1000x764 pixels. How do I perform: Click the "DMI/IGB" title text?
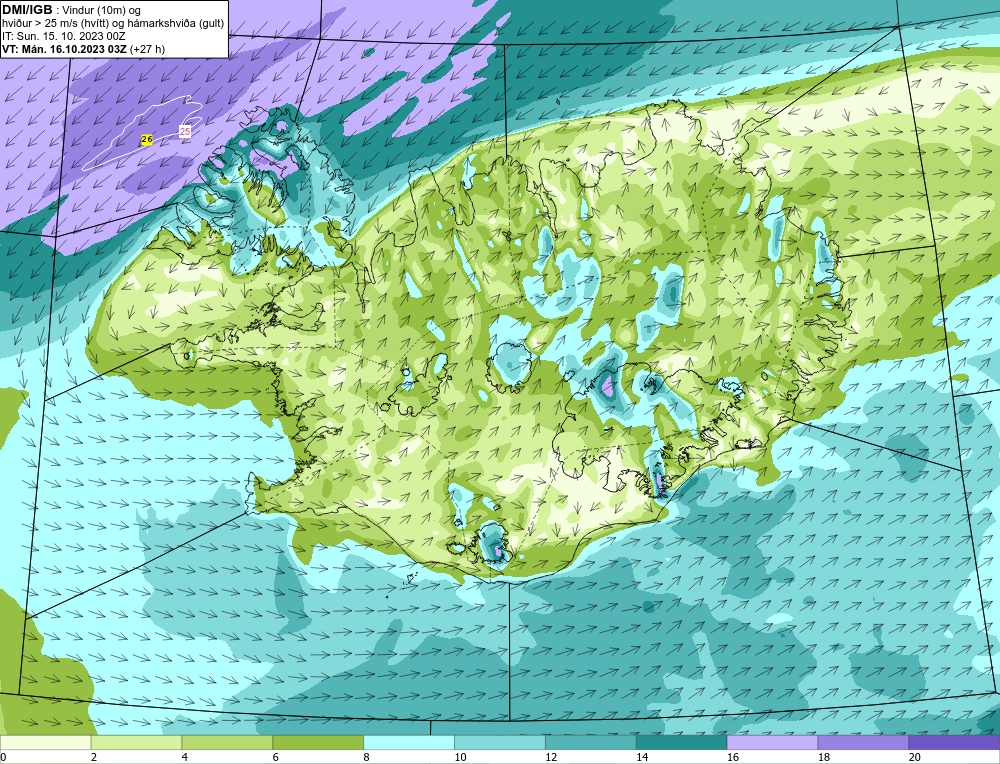coord(27,10)
